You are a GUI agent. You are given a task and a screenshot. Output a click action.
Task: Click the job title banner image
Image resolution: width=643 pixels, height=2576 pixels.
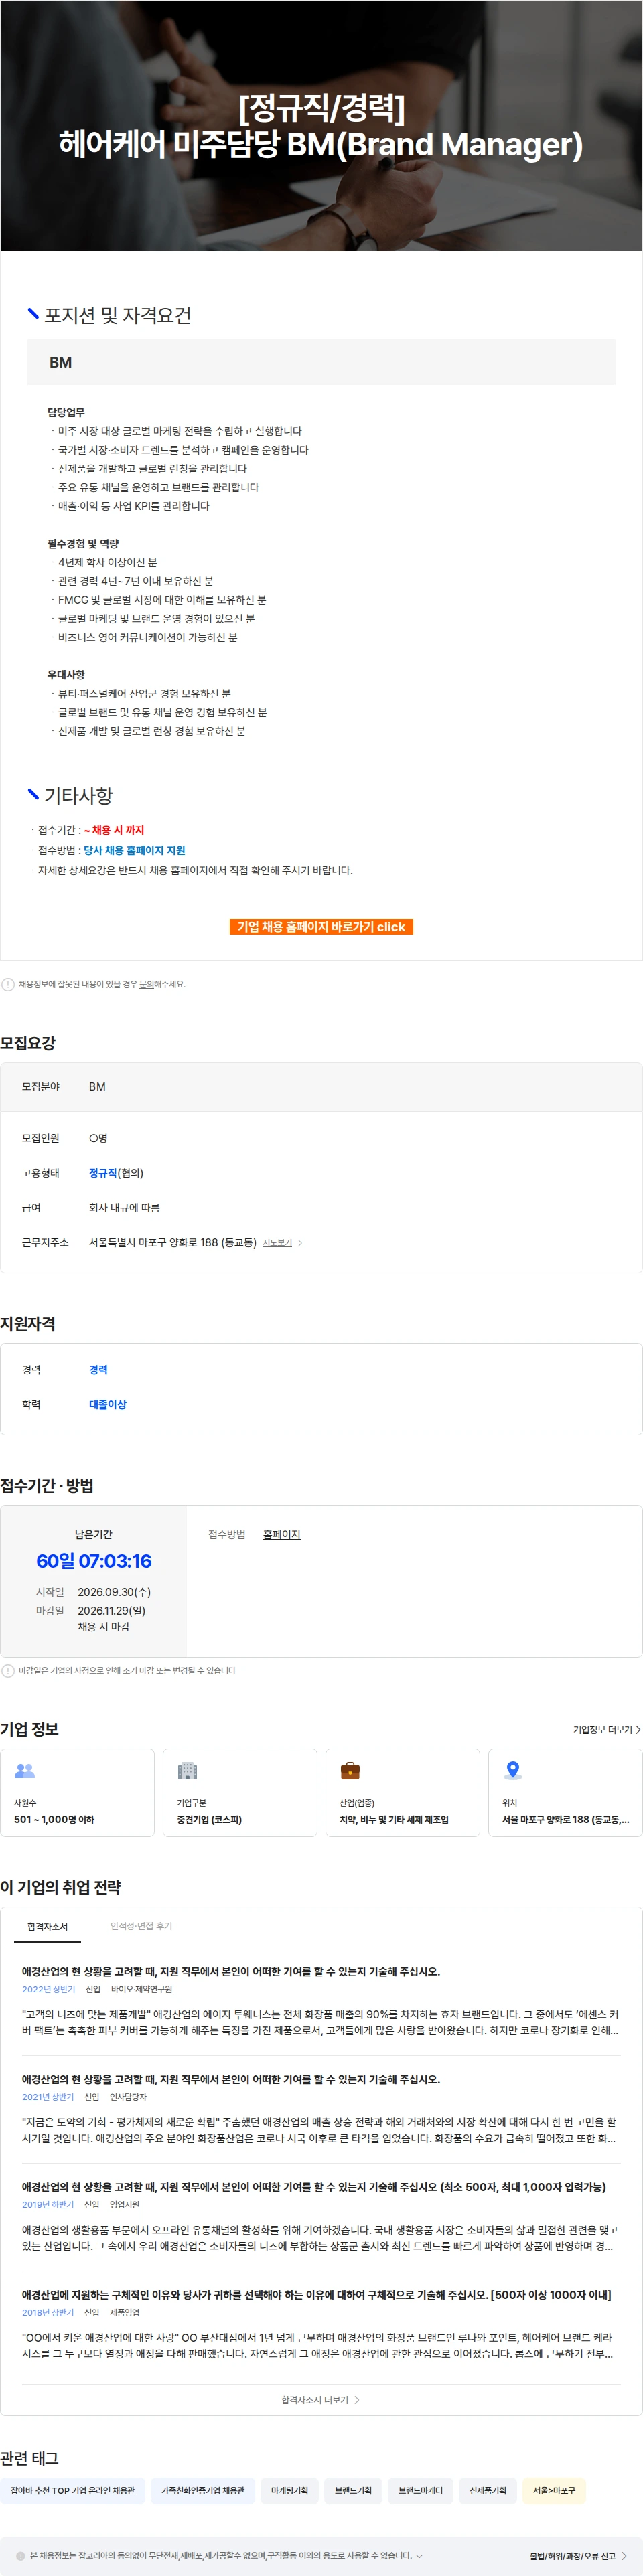point(321,125)
